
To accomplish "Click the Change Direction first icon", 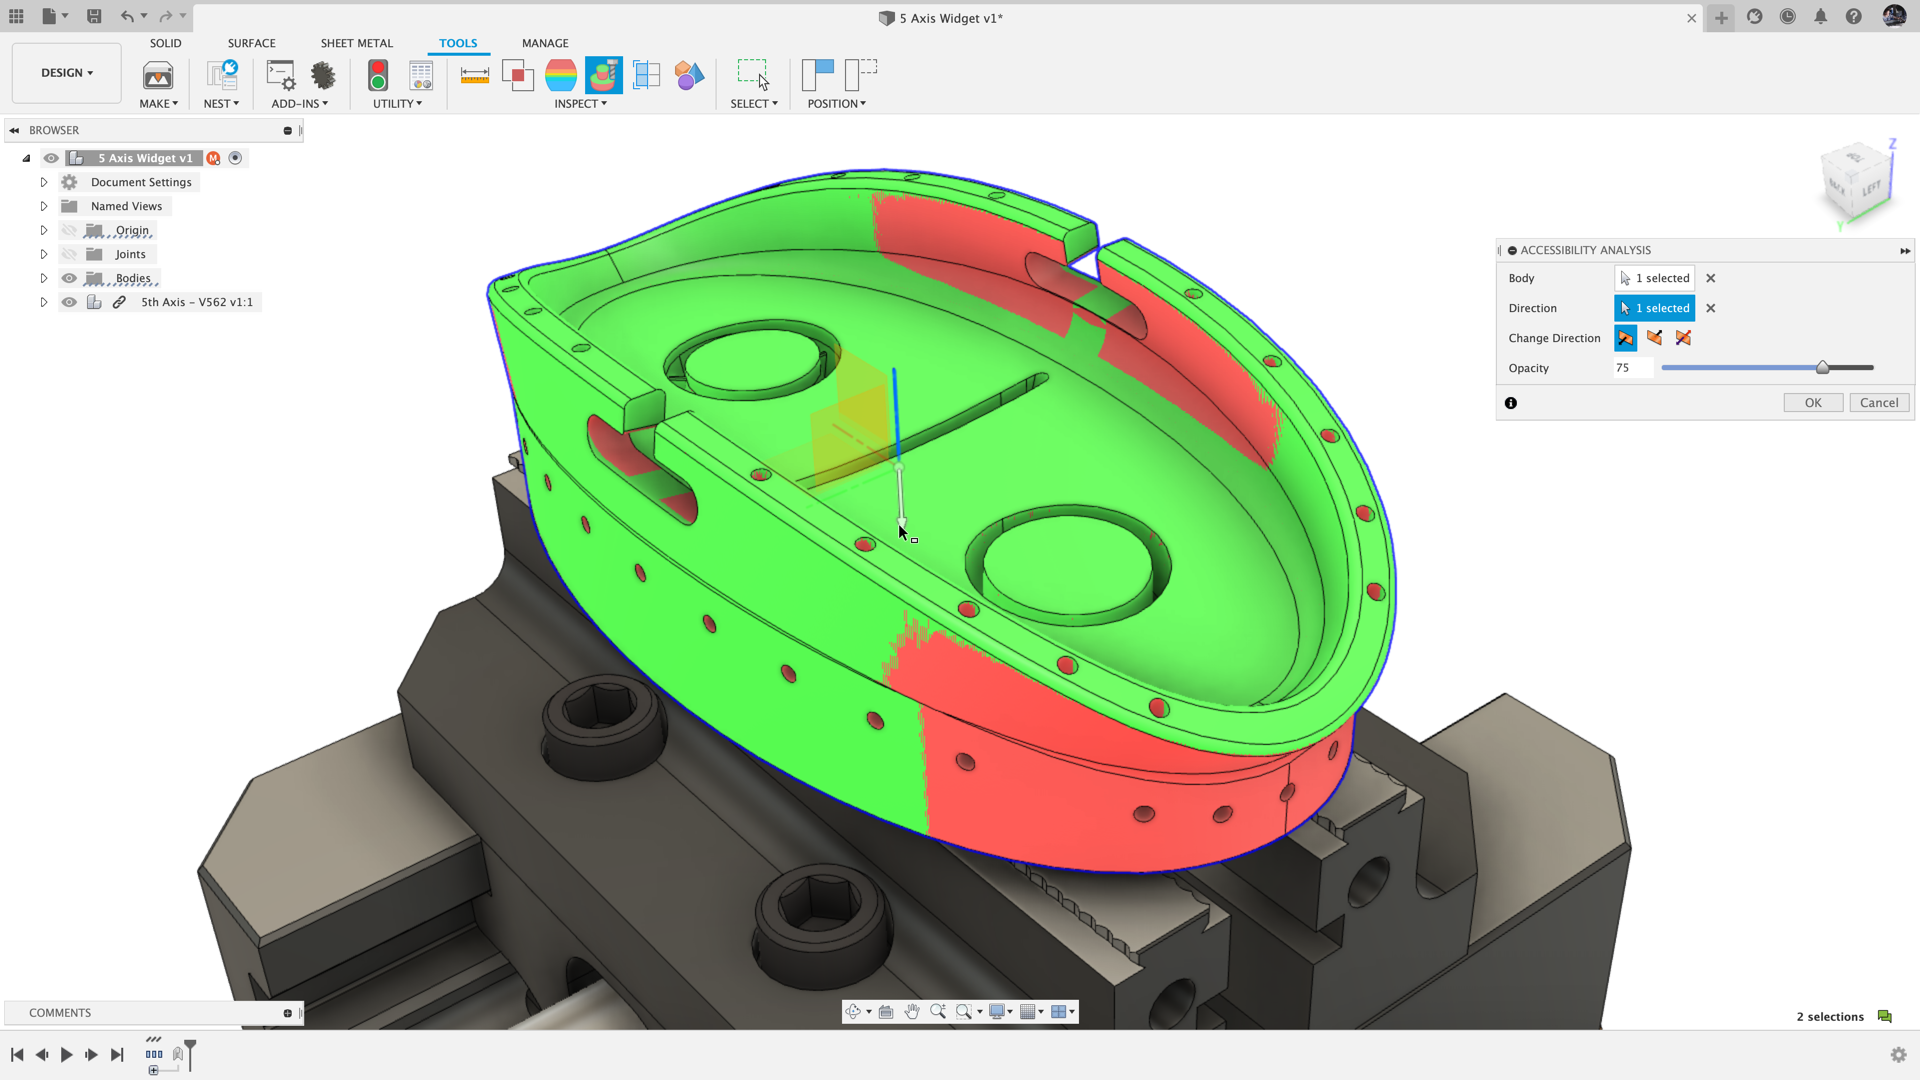I will tap(1625, 338).
